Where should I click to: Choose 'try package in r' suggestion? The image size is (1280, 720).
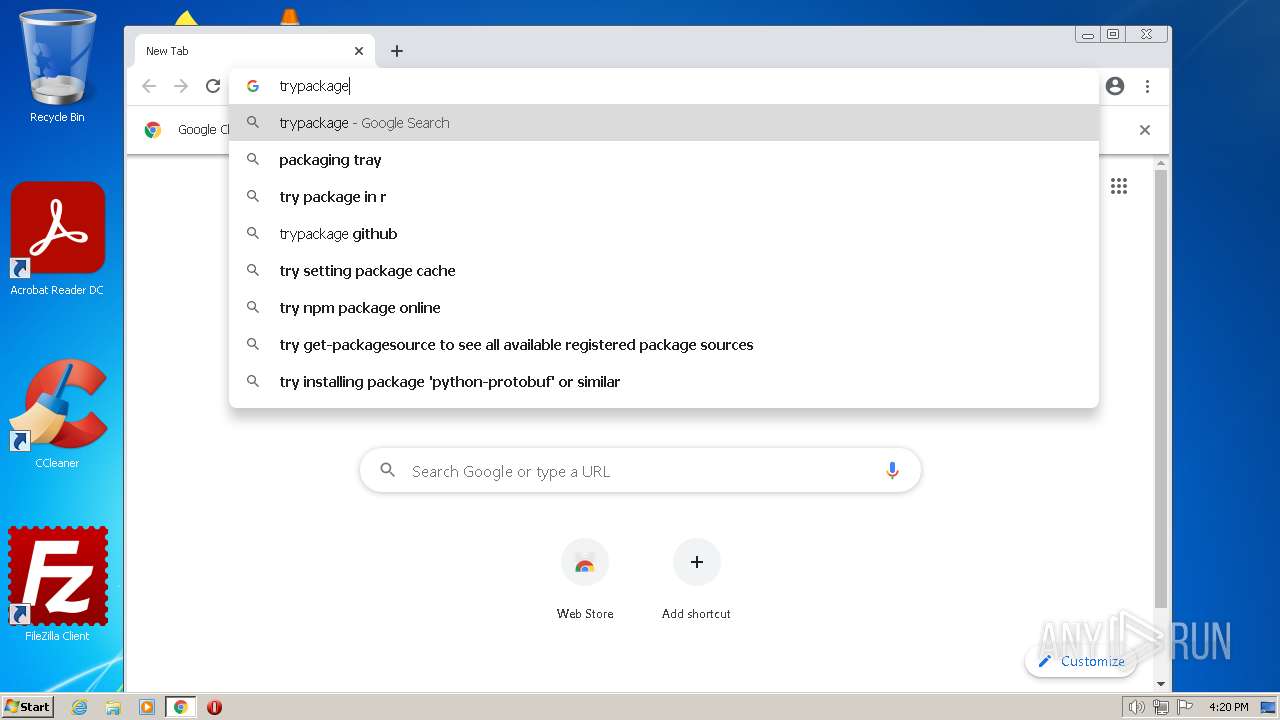point(664,197)
